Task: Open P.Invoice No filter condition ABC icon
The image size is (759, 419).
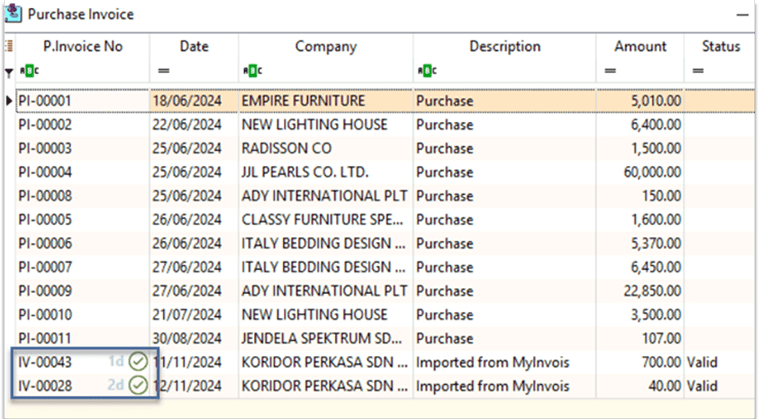Action: [x=29, y=71]
